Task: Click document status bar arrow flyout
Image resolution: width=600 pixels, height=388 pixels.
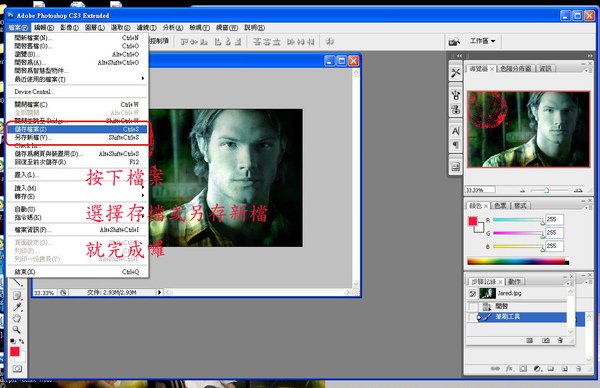Action: click(160, 292)
